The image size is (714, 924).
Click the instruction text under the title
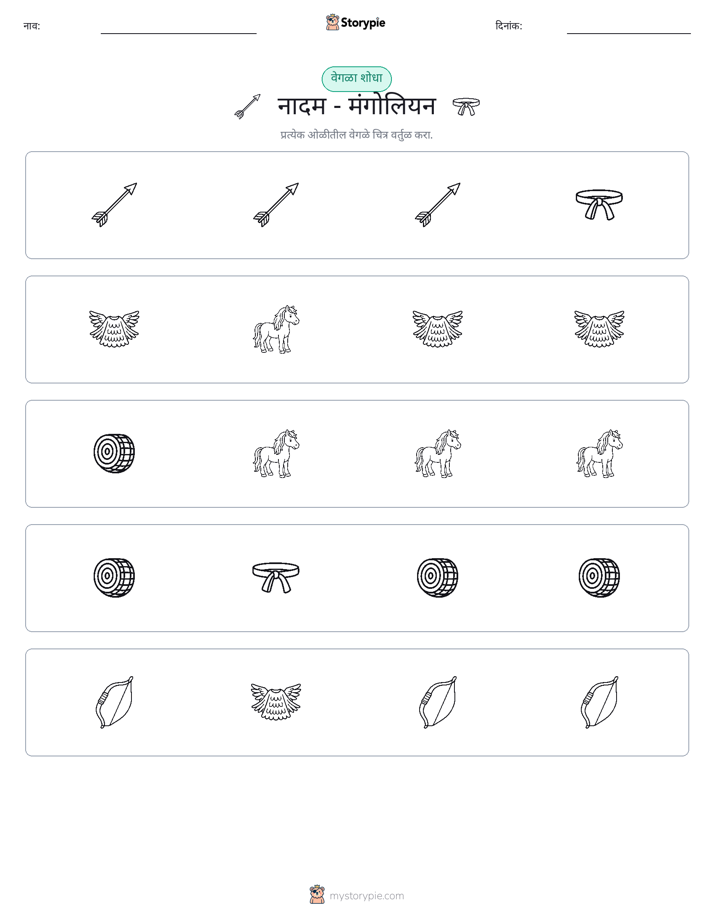point(356,135)
